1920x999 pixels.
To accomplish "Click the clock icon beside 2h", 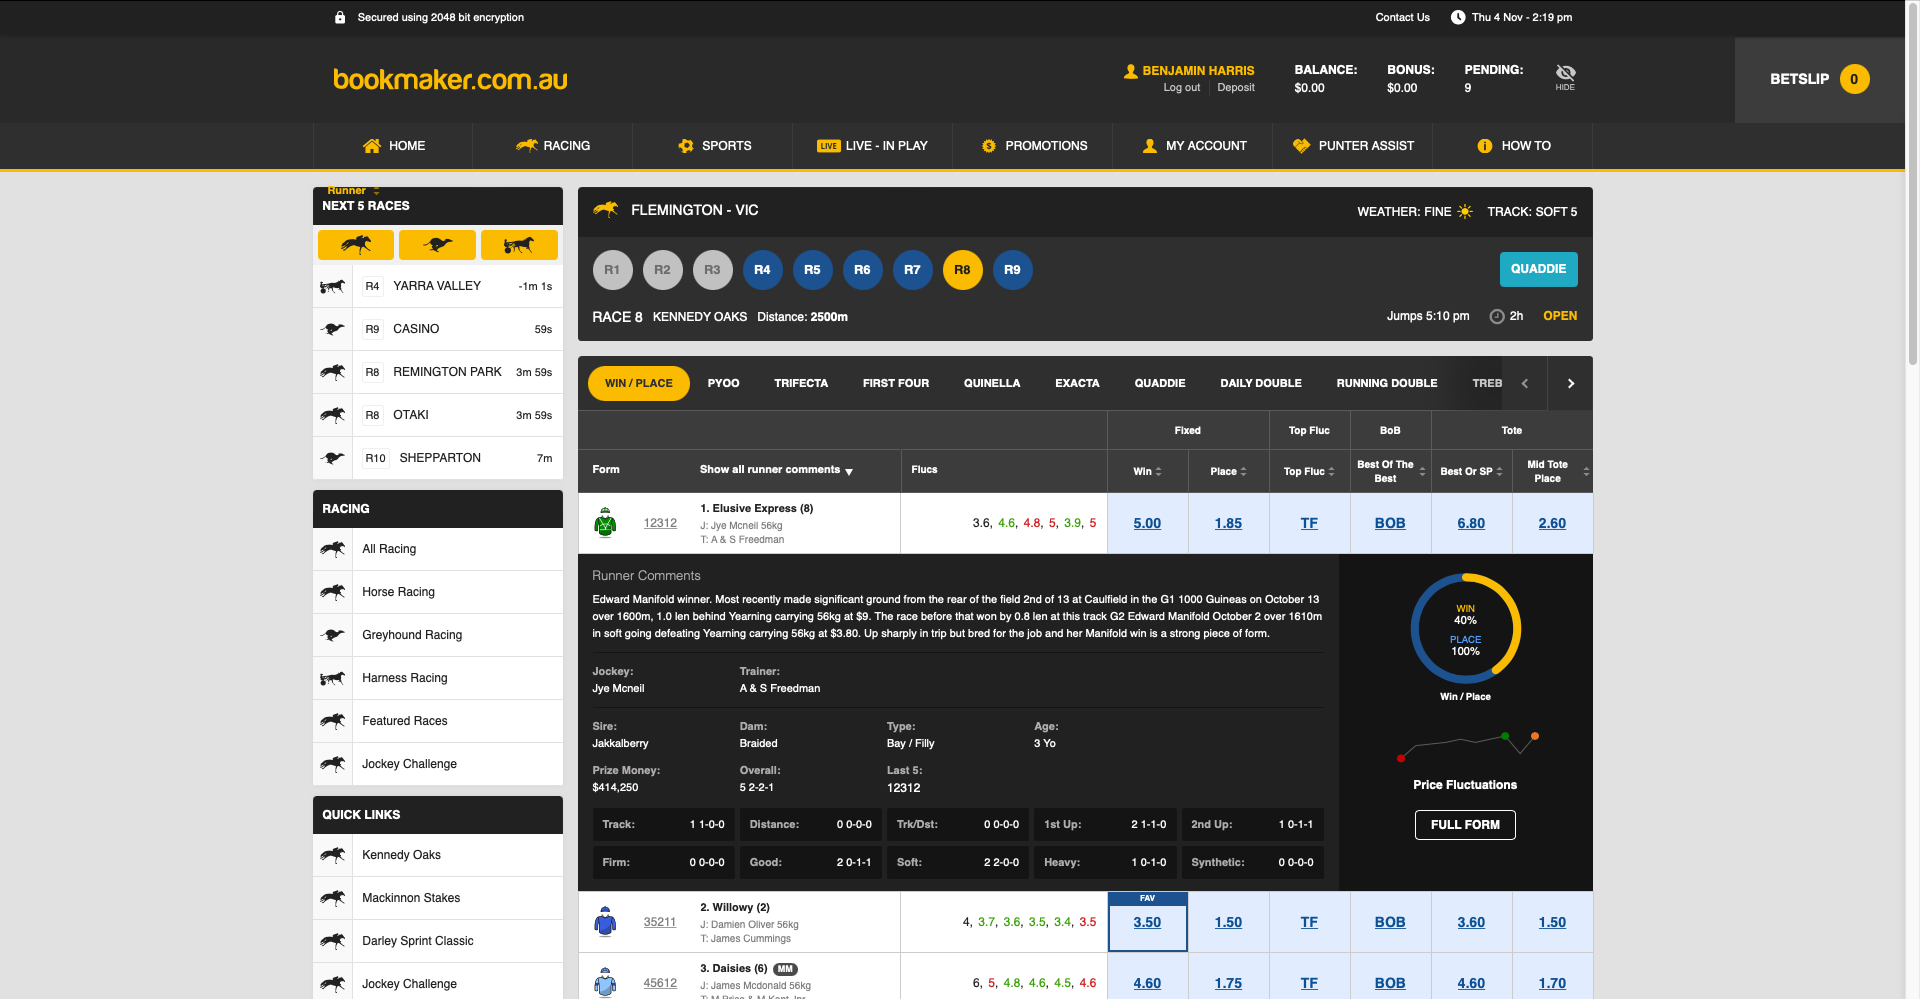I will pos(1497,316).
